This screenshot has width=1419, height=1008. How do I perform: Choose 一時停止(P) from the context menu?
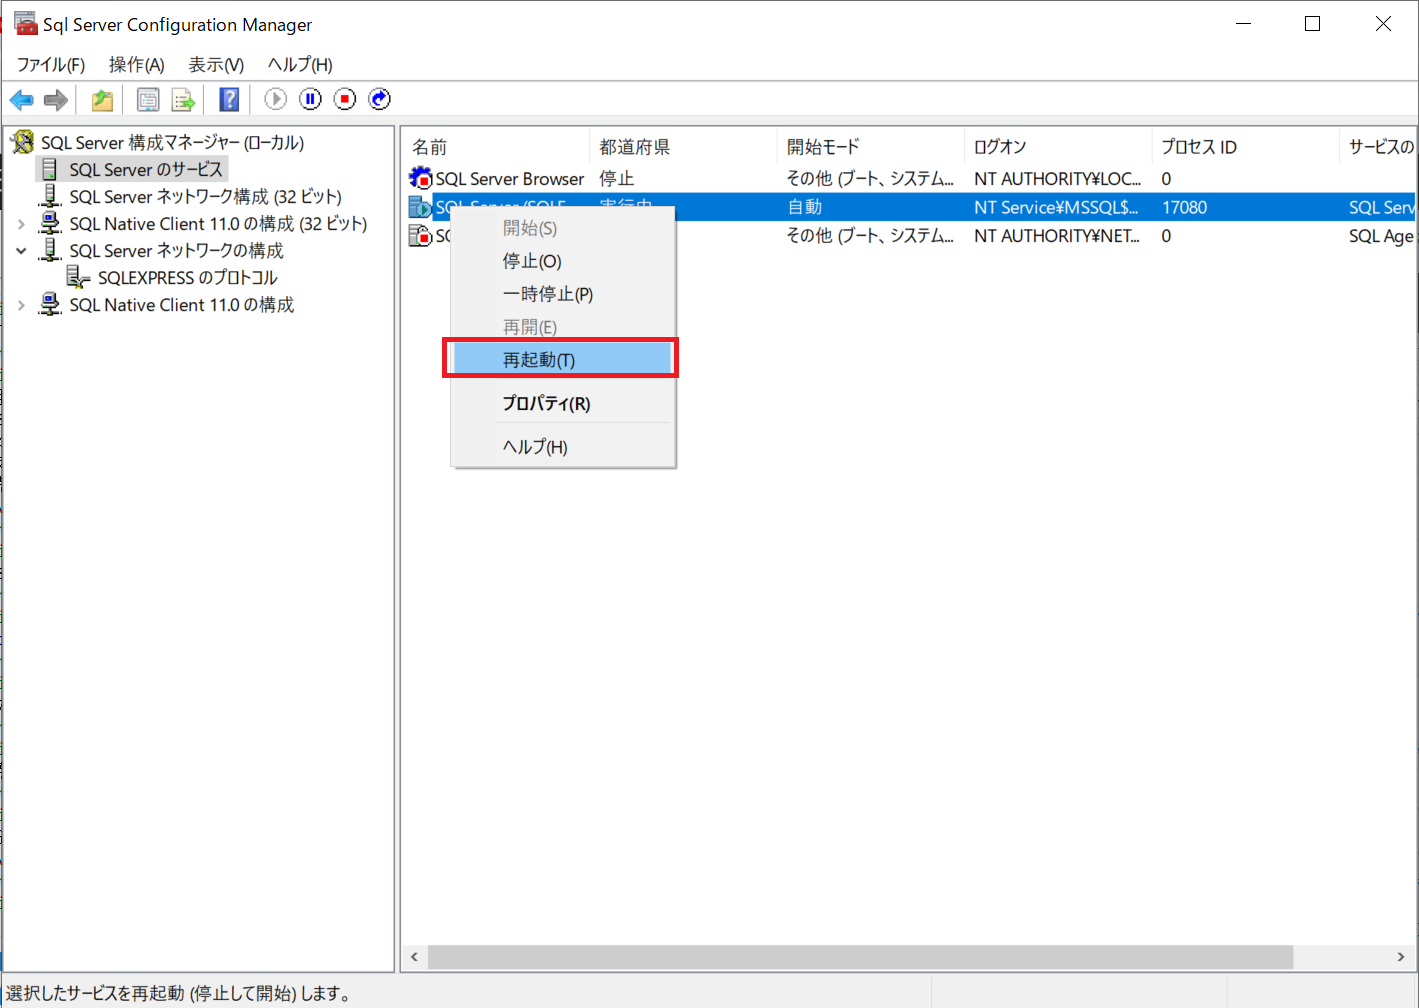click(563, 294)
